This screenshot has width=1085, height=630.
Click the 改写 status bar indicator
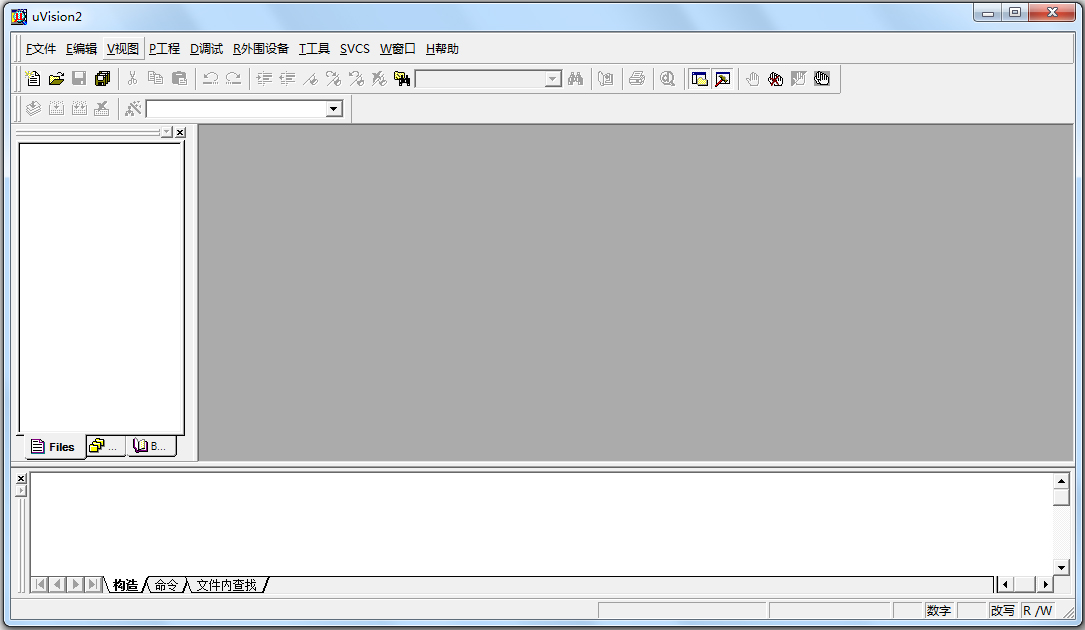point(1002,611)
